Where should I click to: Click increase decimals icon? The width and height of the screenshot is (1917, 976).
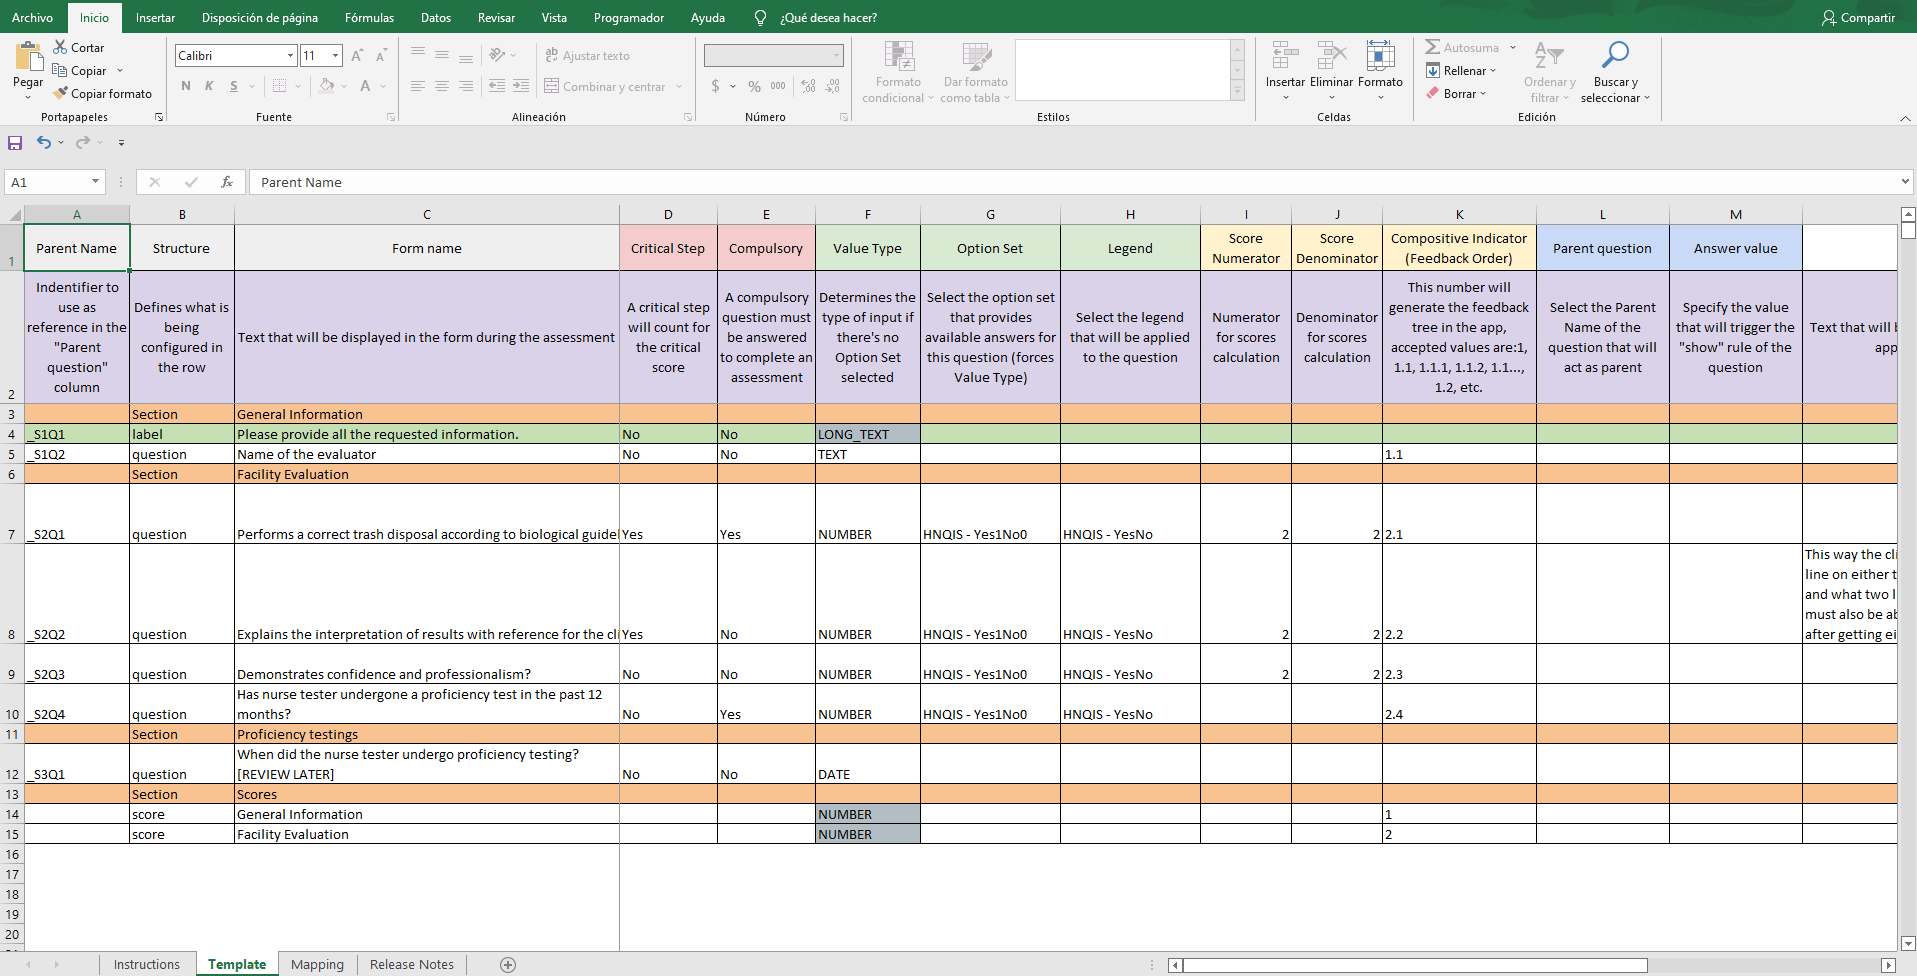(x=808, y=86)
